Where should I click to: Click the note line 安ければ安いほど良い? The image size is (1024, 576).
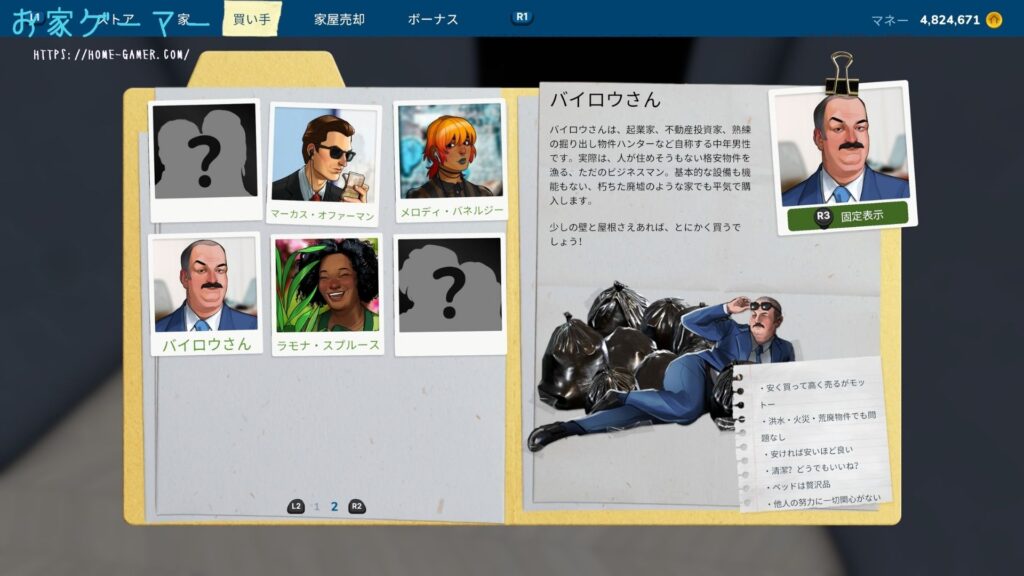click(810, 452)
